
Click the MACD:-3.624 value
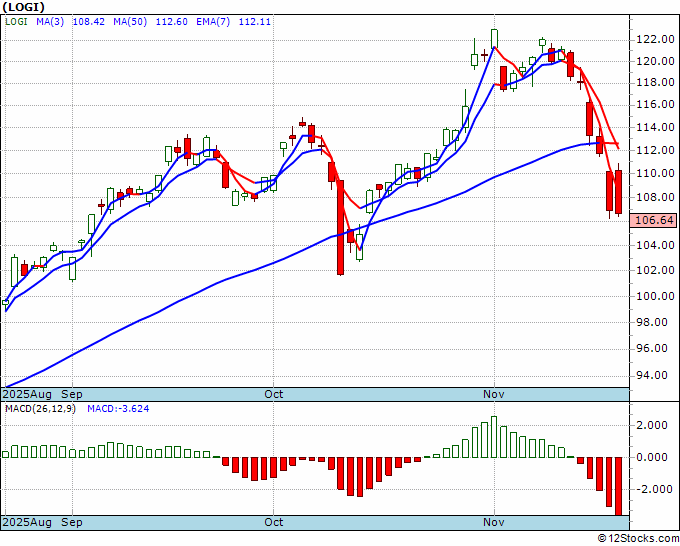[118, 409]
